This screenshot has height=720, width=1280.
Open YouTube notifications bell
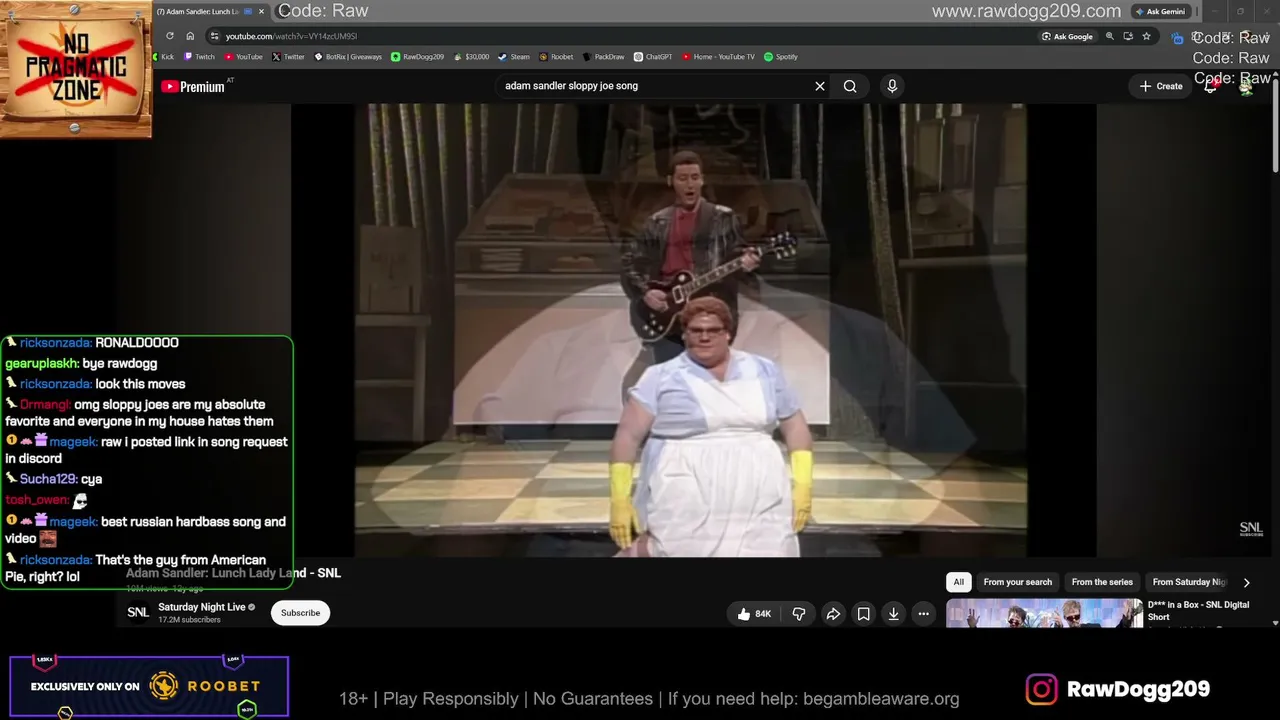coord(1210,86)
